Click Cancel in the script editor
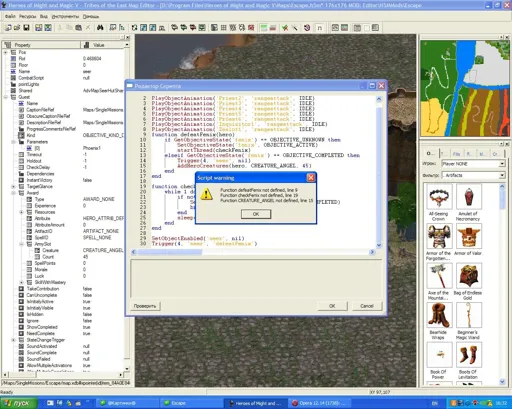Viewport: 512px width, 409px height. click(x=367, y=306)
